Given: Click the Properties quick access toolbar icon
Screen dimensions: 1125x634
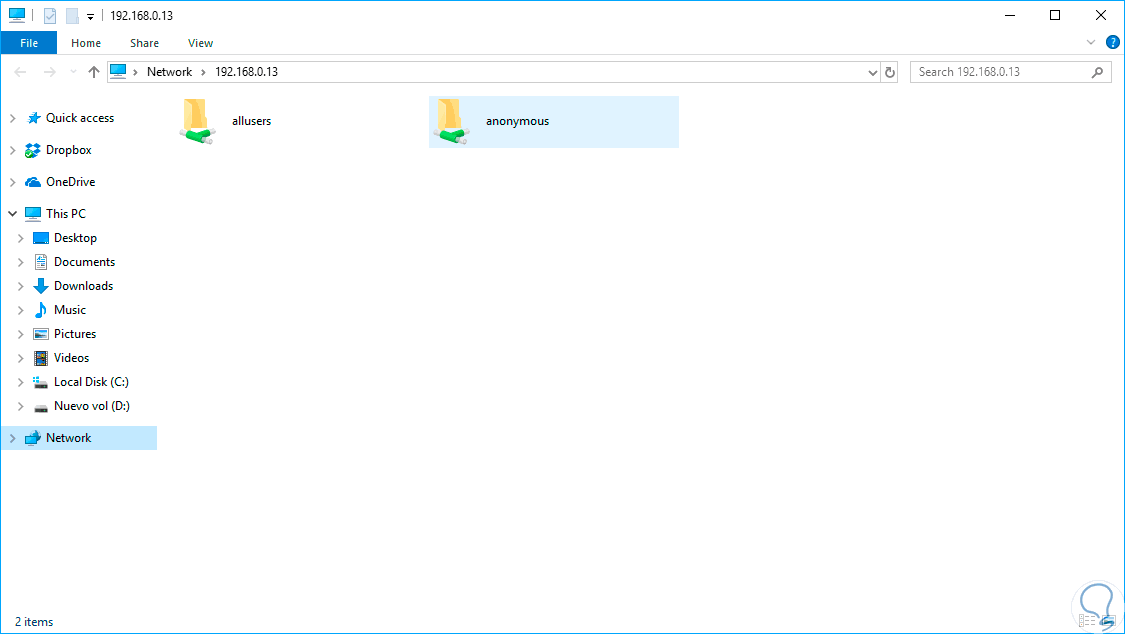Looking at the screenshot, I should [x=50, y=15].
